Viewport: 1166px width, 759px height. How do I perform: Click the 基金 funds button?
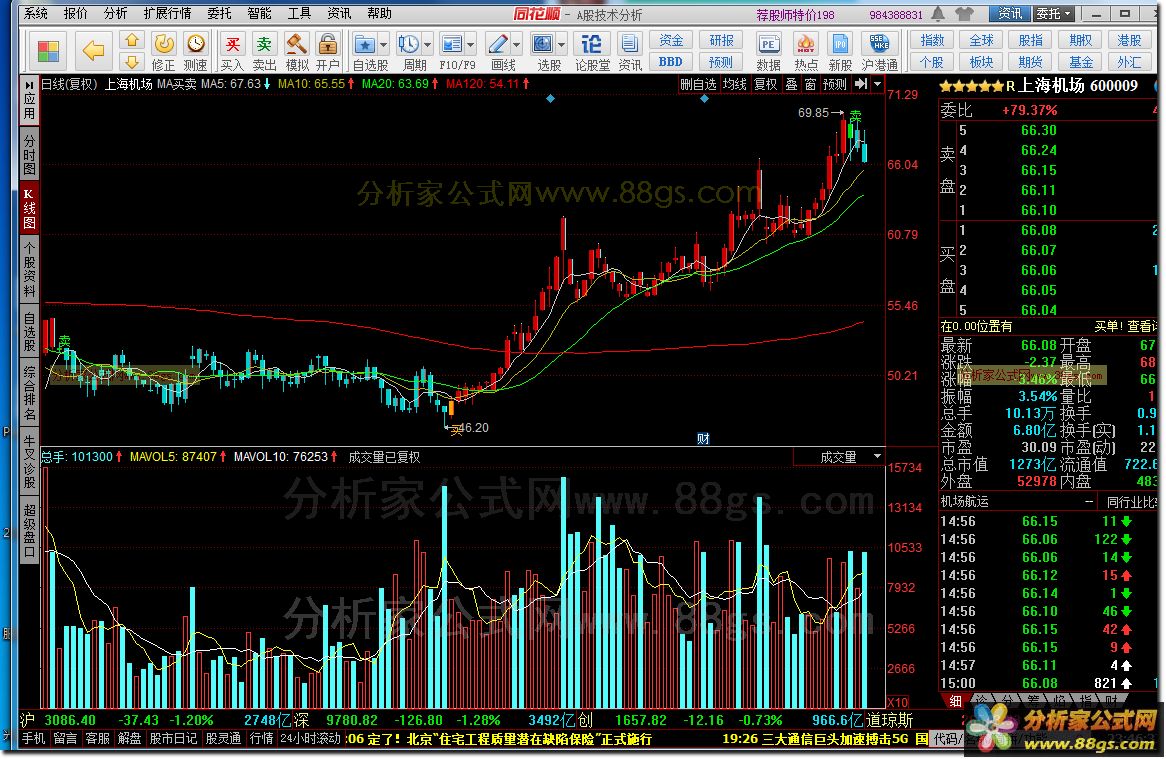coord(1080,62)
